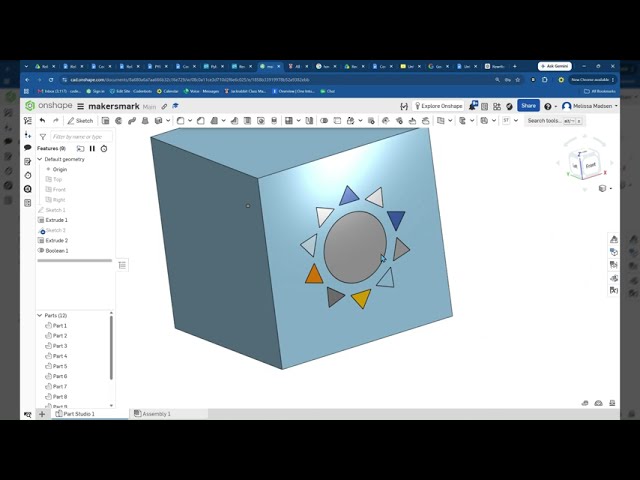The width and height of the screenshot is (640, 480).
Task: Open the Thicken tool dropdown arrow
Action: (x=168, y=120)
